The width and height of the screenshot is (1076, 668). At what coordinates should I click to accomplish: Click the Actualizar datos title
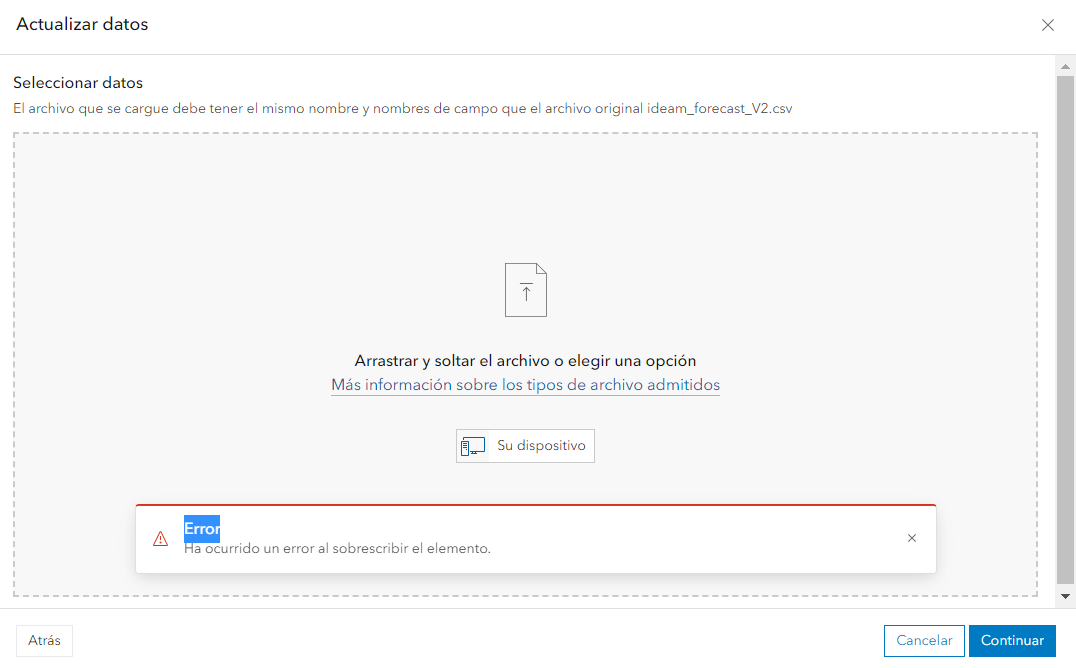tap(82, 24)
